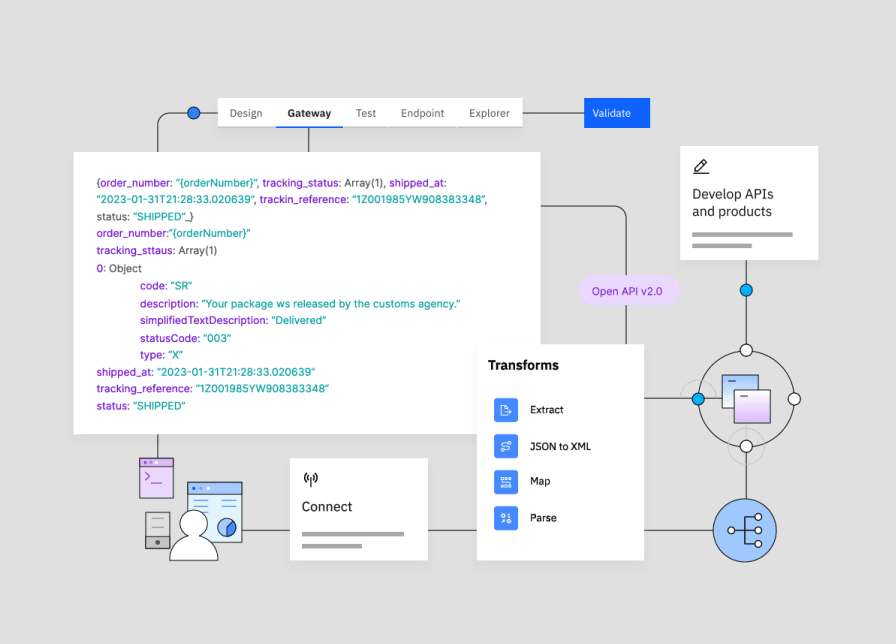
Task: Click the Develop APIs and products card
Action: 749,203
